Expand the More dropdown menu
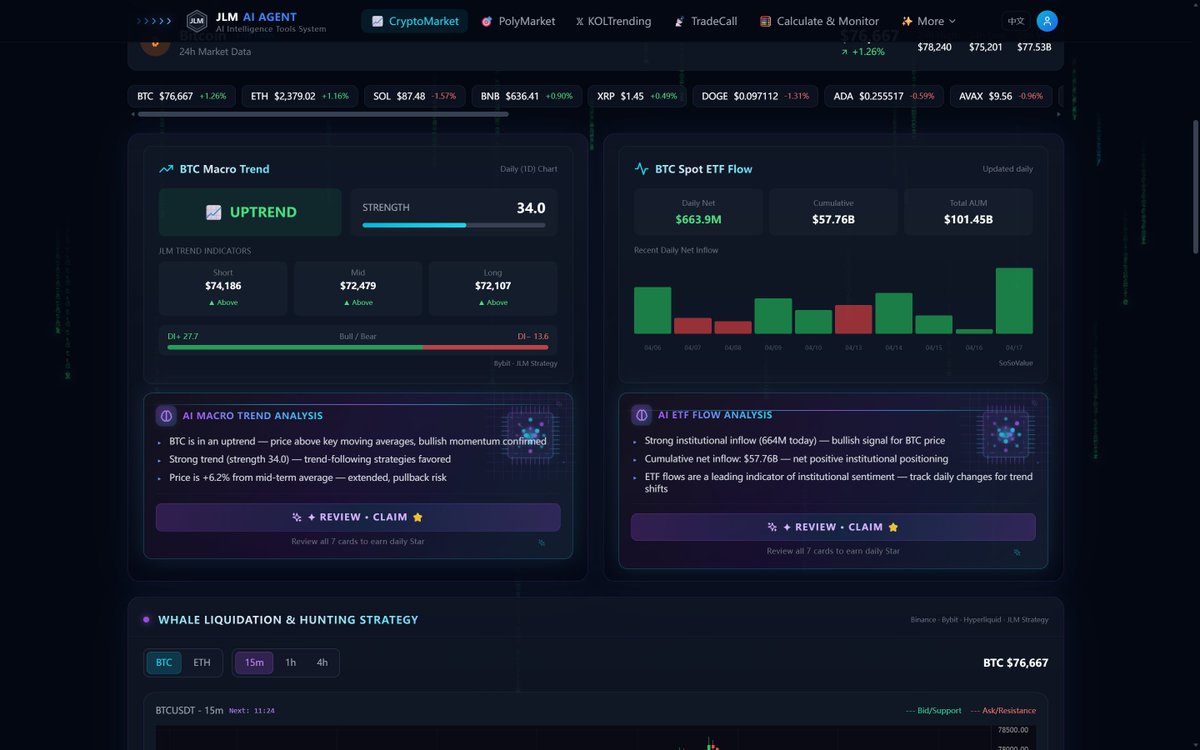This screenshot has width=1200, height=750. 928,21
